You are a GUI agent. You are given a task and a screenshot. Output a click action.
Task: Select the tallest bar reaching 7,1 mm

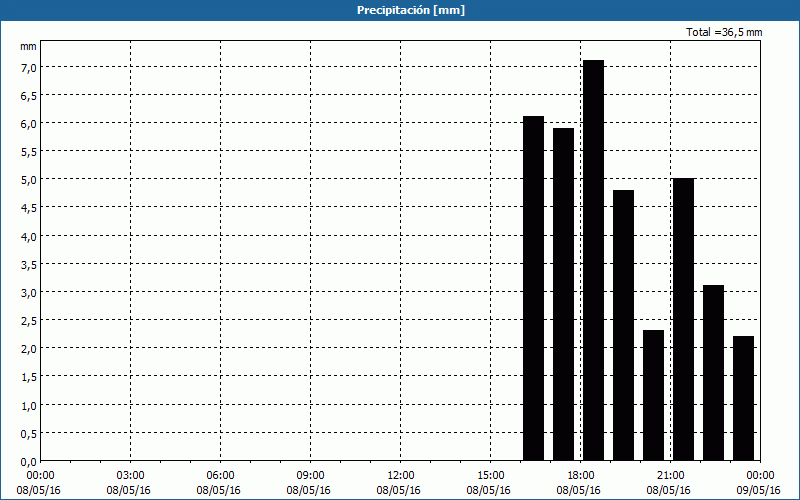click(x=593, y=260)
